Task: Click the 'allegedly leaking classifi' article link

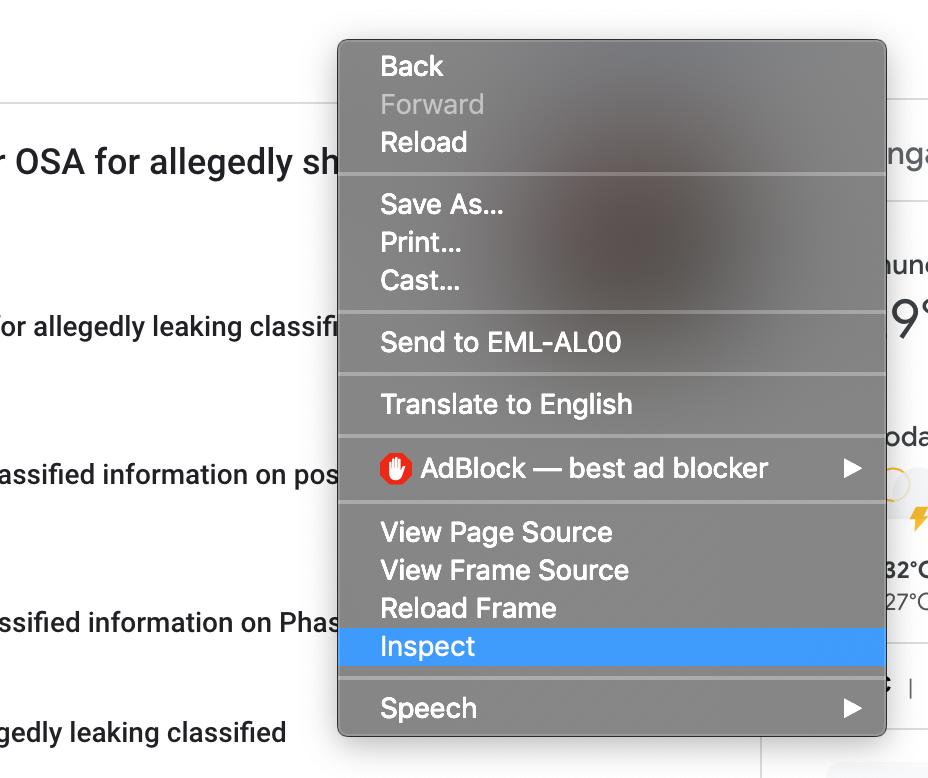Action: click(x=170, y=327)
